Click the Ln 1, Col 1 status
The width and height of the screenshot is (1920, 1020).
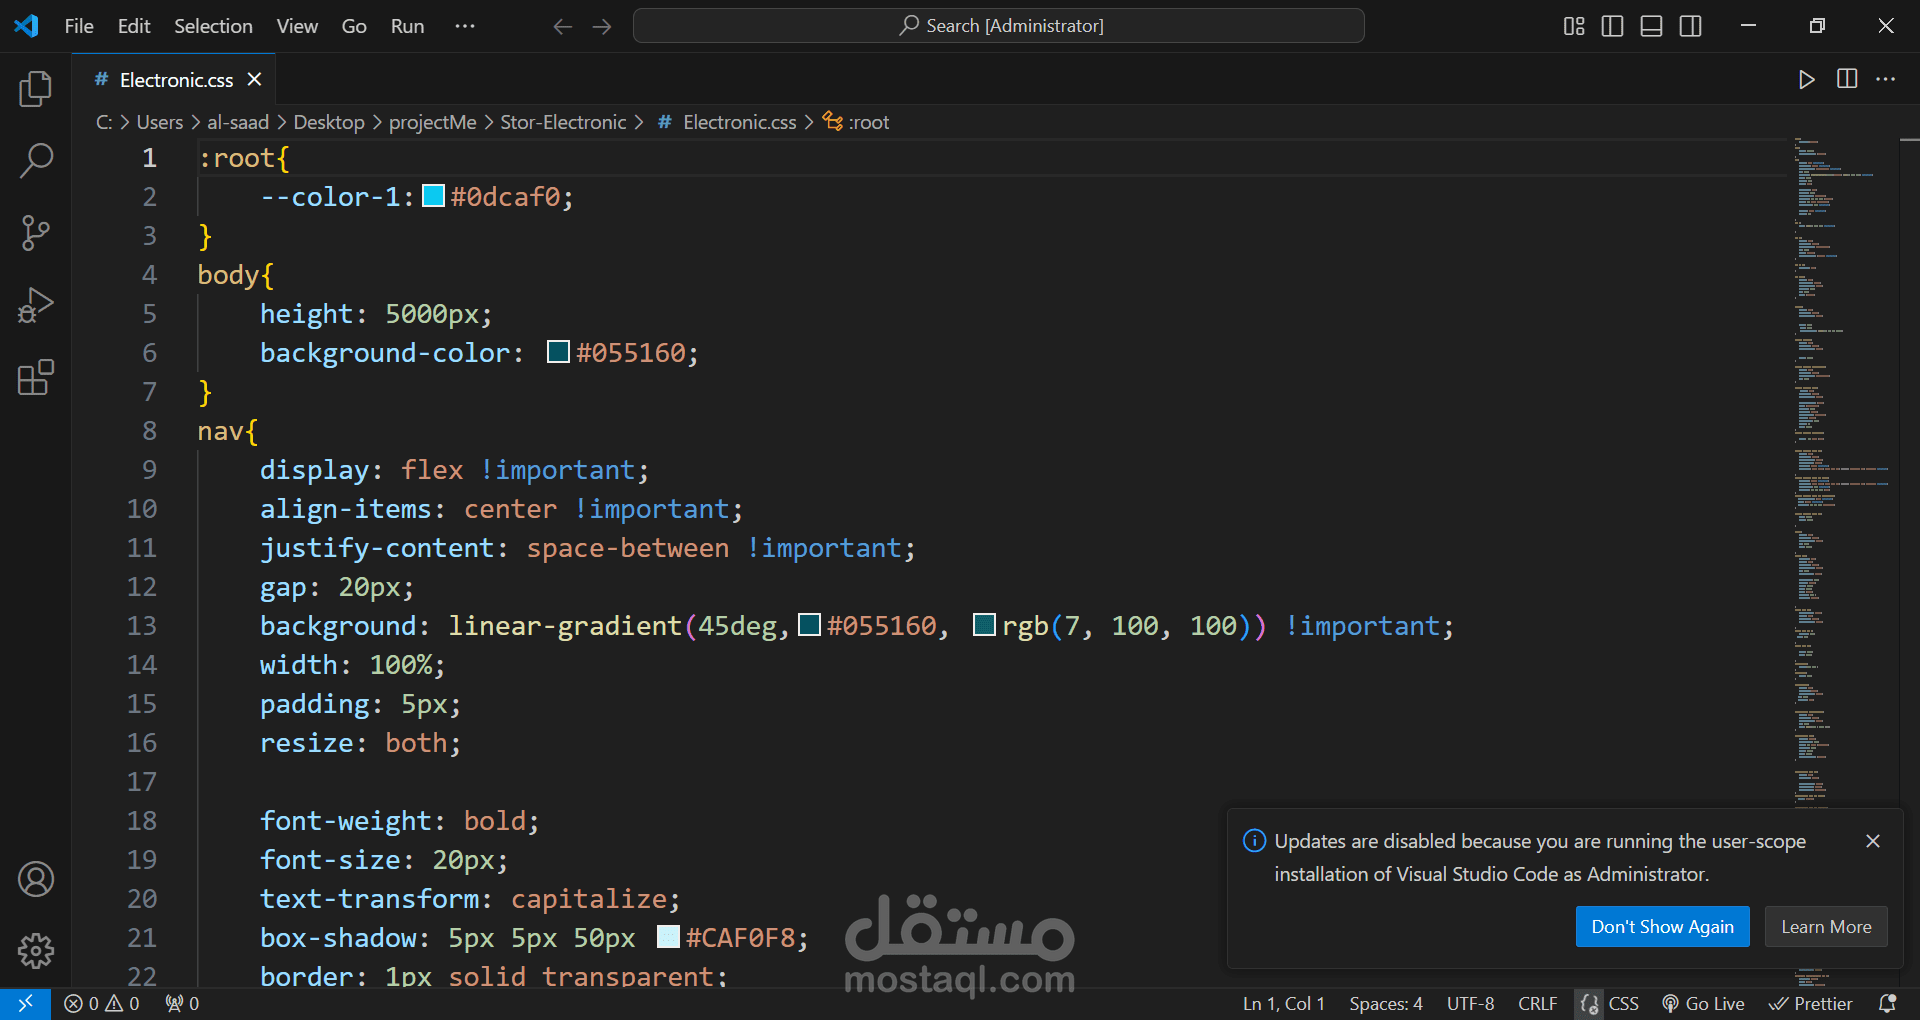[x=1283, y=1003]
